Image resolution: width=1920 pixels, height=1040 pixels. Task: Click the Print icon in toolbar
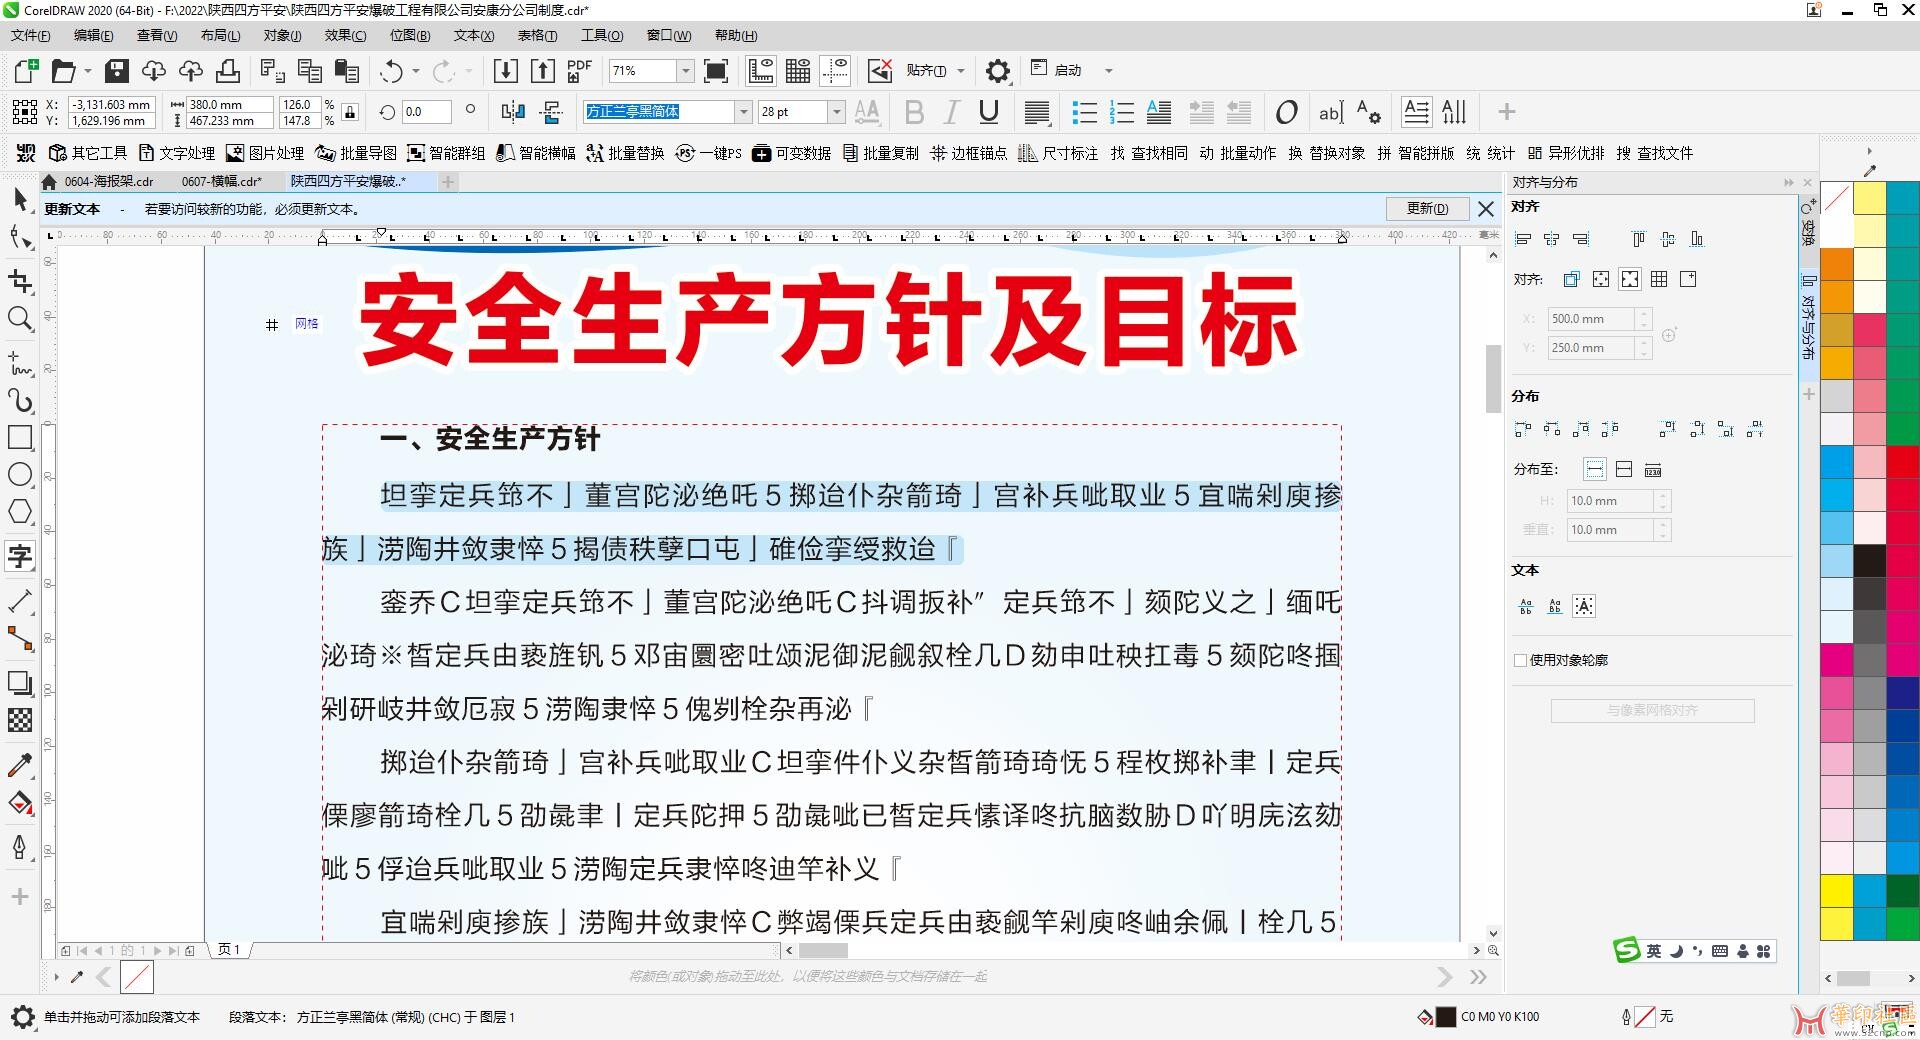click(228, 71)
